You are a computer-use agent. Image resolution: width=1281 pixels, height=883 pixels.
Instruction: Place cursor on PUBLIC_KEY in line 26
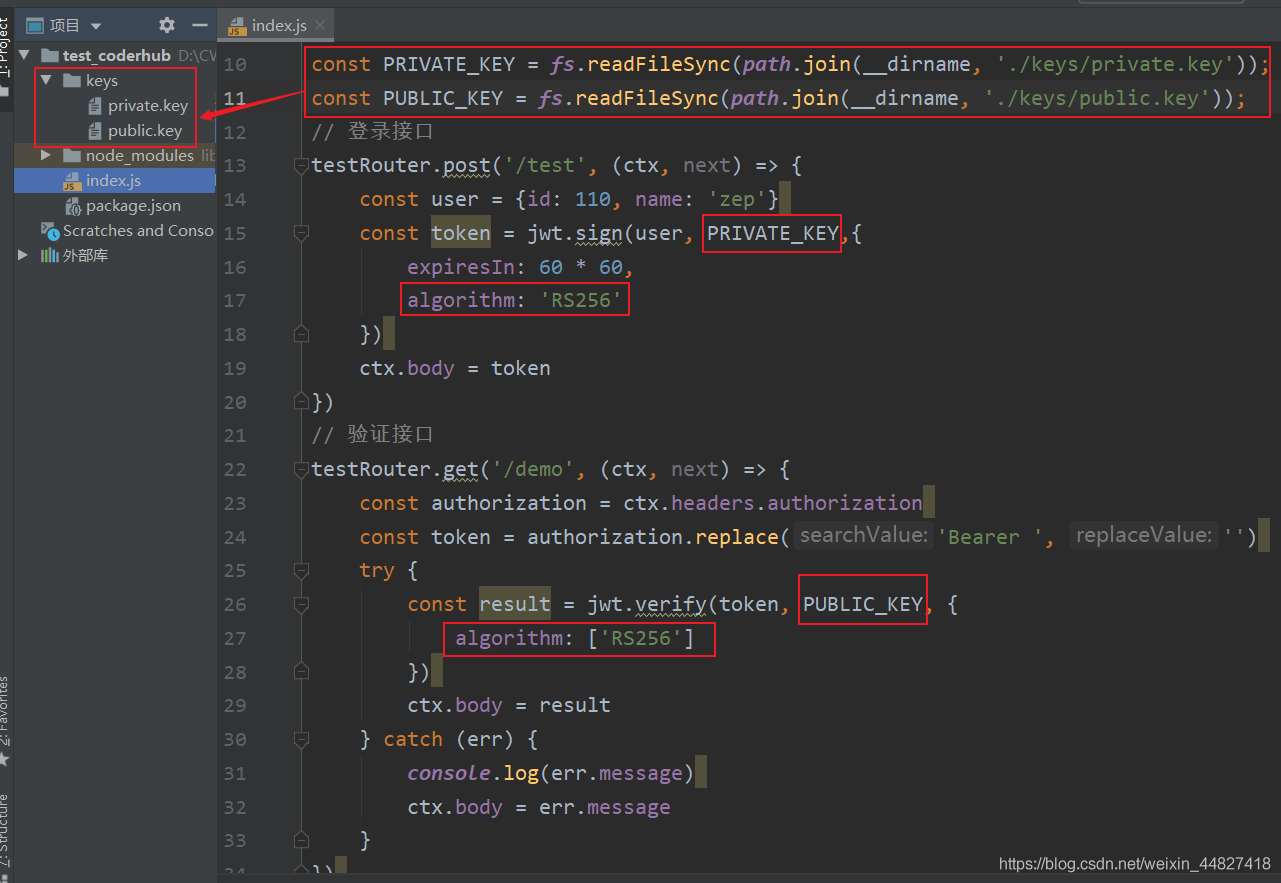click(x=863, y=604)
